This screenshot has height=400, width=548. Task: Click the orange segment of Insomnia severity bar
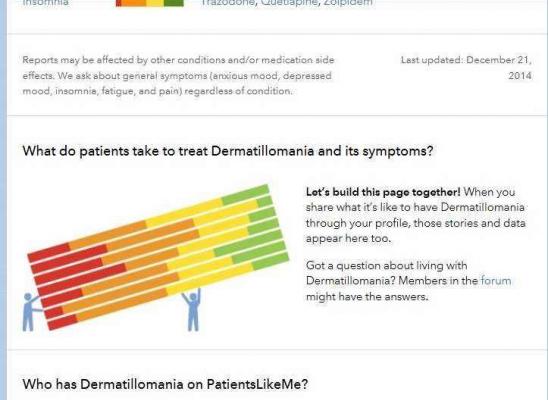pyautogui.click(x=134, y=3)
